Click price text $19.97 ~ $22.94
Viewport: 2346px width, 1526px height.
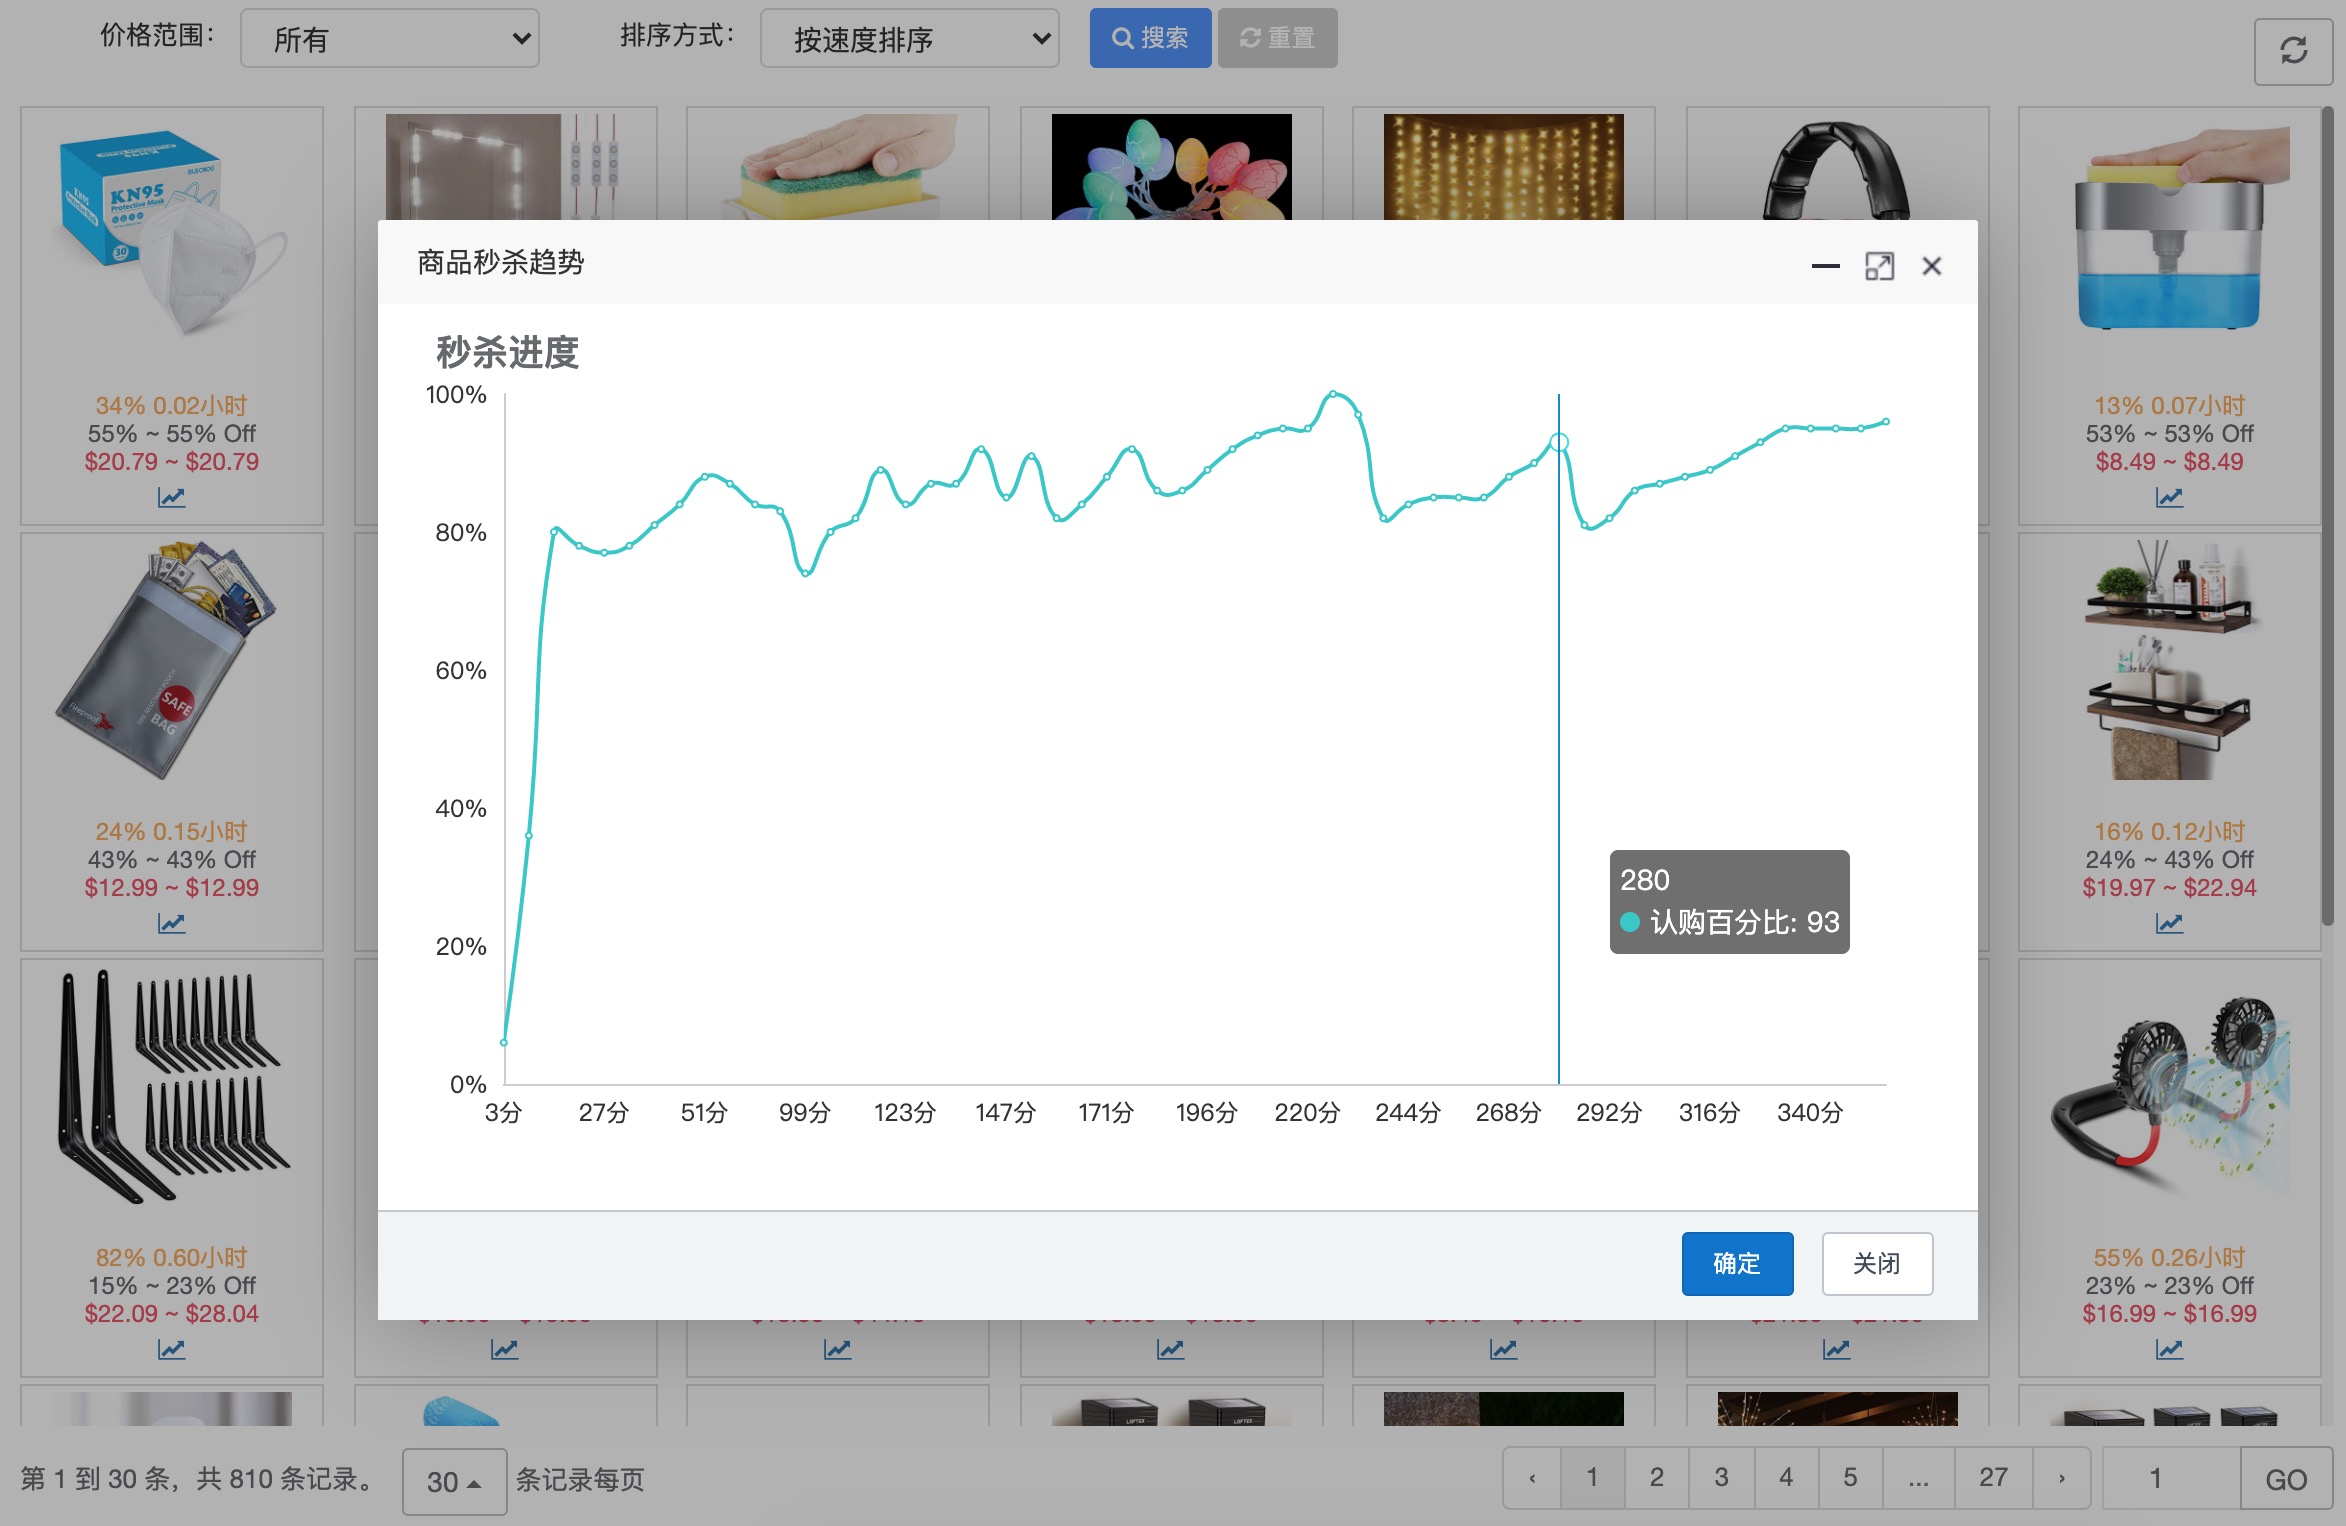[x=2169, y=888]
